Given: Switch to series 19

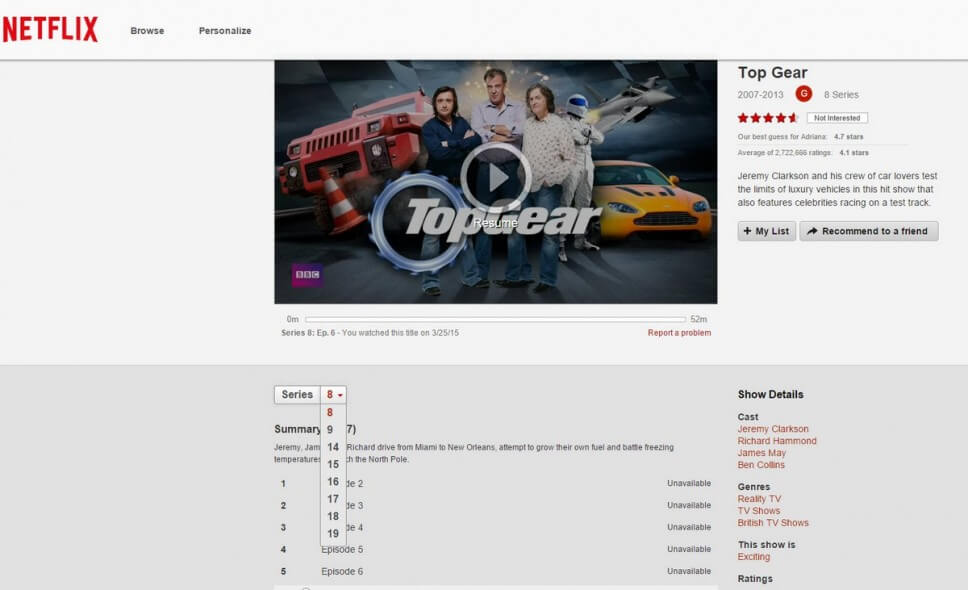Looking at the screenshot, I should [333, 533].
